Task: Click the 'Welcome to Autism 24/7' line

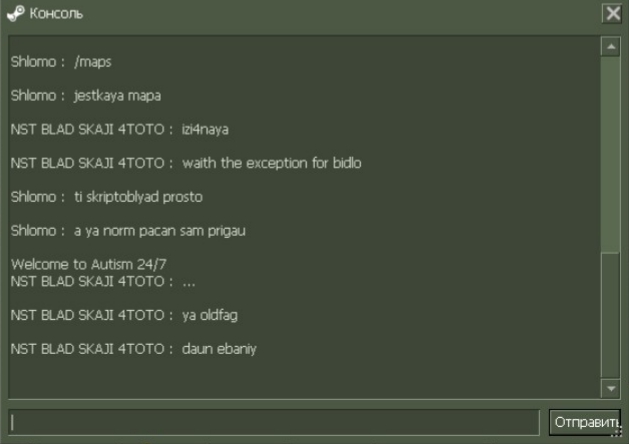Action: 89,264
